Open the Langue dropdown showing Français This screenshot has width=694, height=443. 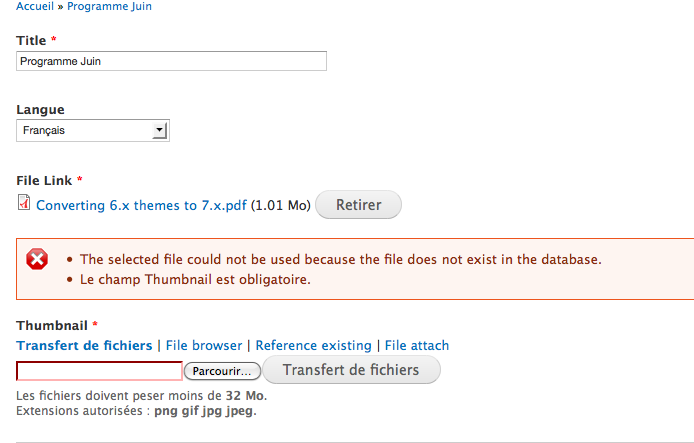tap(93, 130)
